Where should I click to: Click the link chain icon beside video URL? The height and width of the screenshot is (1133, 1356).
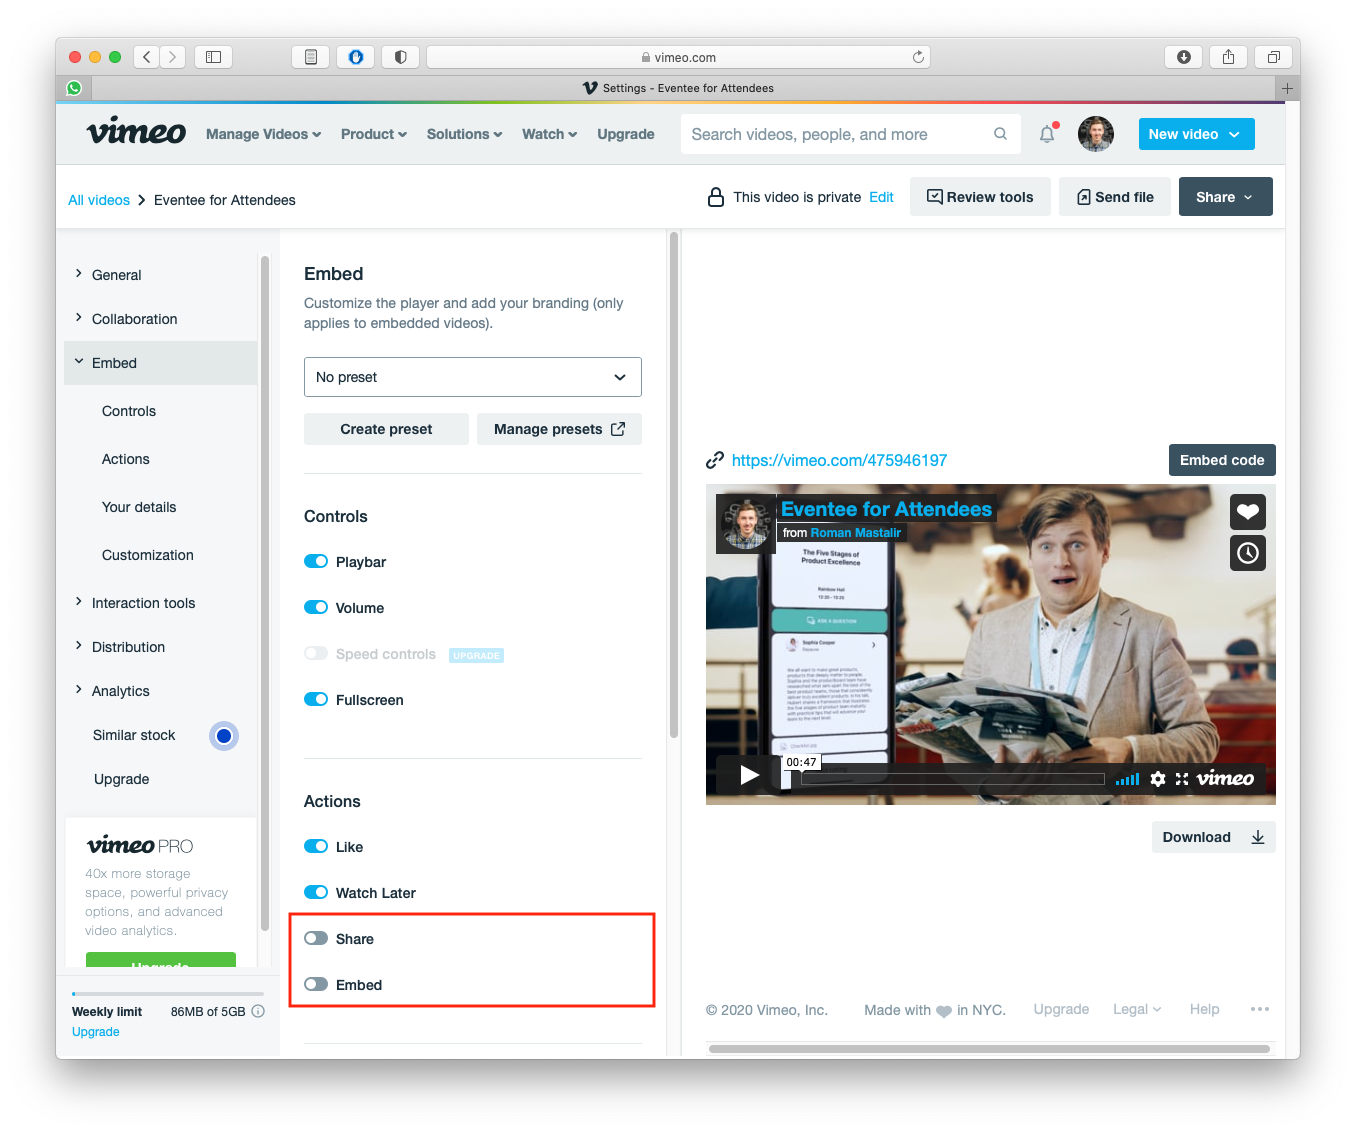click(715, 460)
